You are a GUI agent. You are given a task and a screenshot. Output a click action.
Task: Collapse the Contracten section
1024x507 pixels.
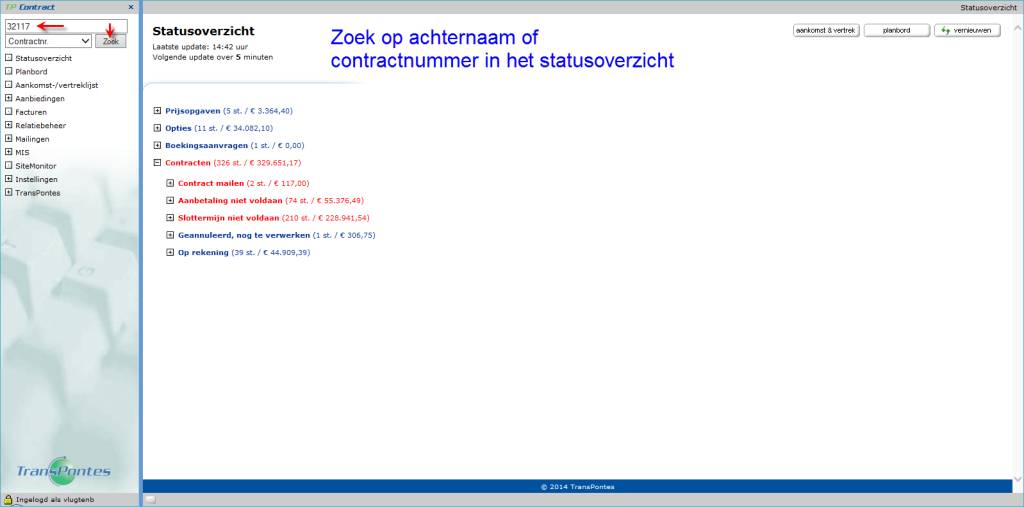click(157, 162)
